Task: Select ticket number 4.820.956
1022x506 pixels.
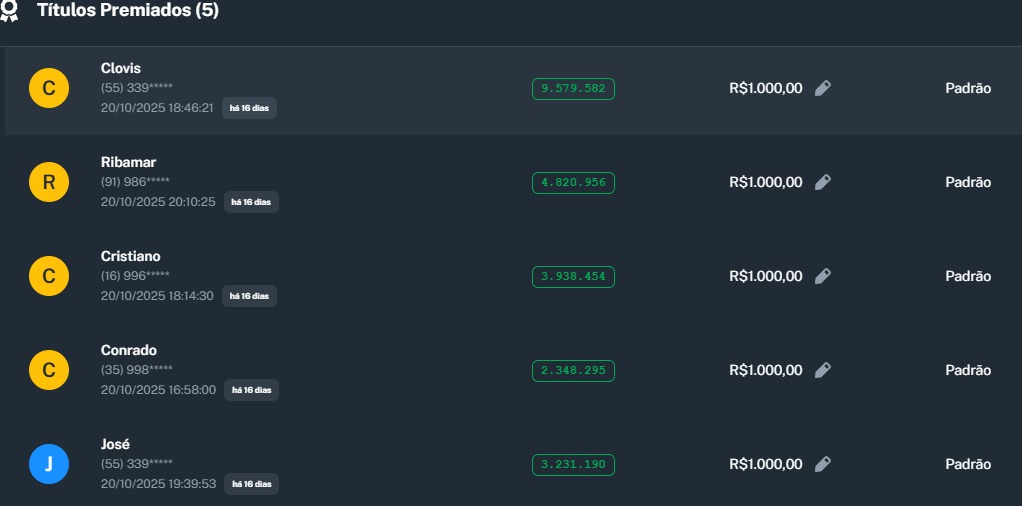Action: coord(573,182)
